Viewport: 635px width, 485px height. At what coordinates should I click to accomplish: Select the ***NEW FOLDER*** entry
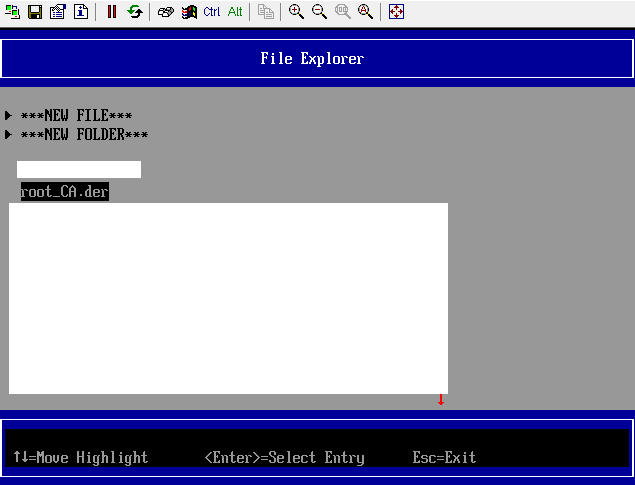(84, 135)
